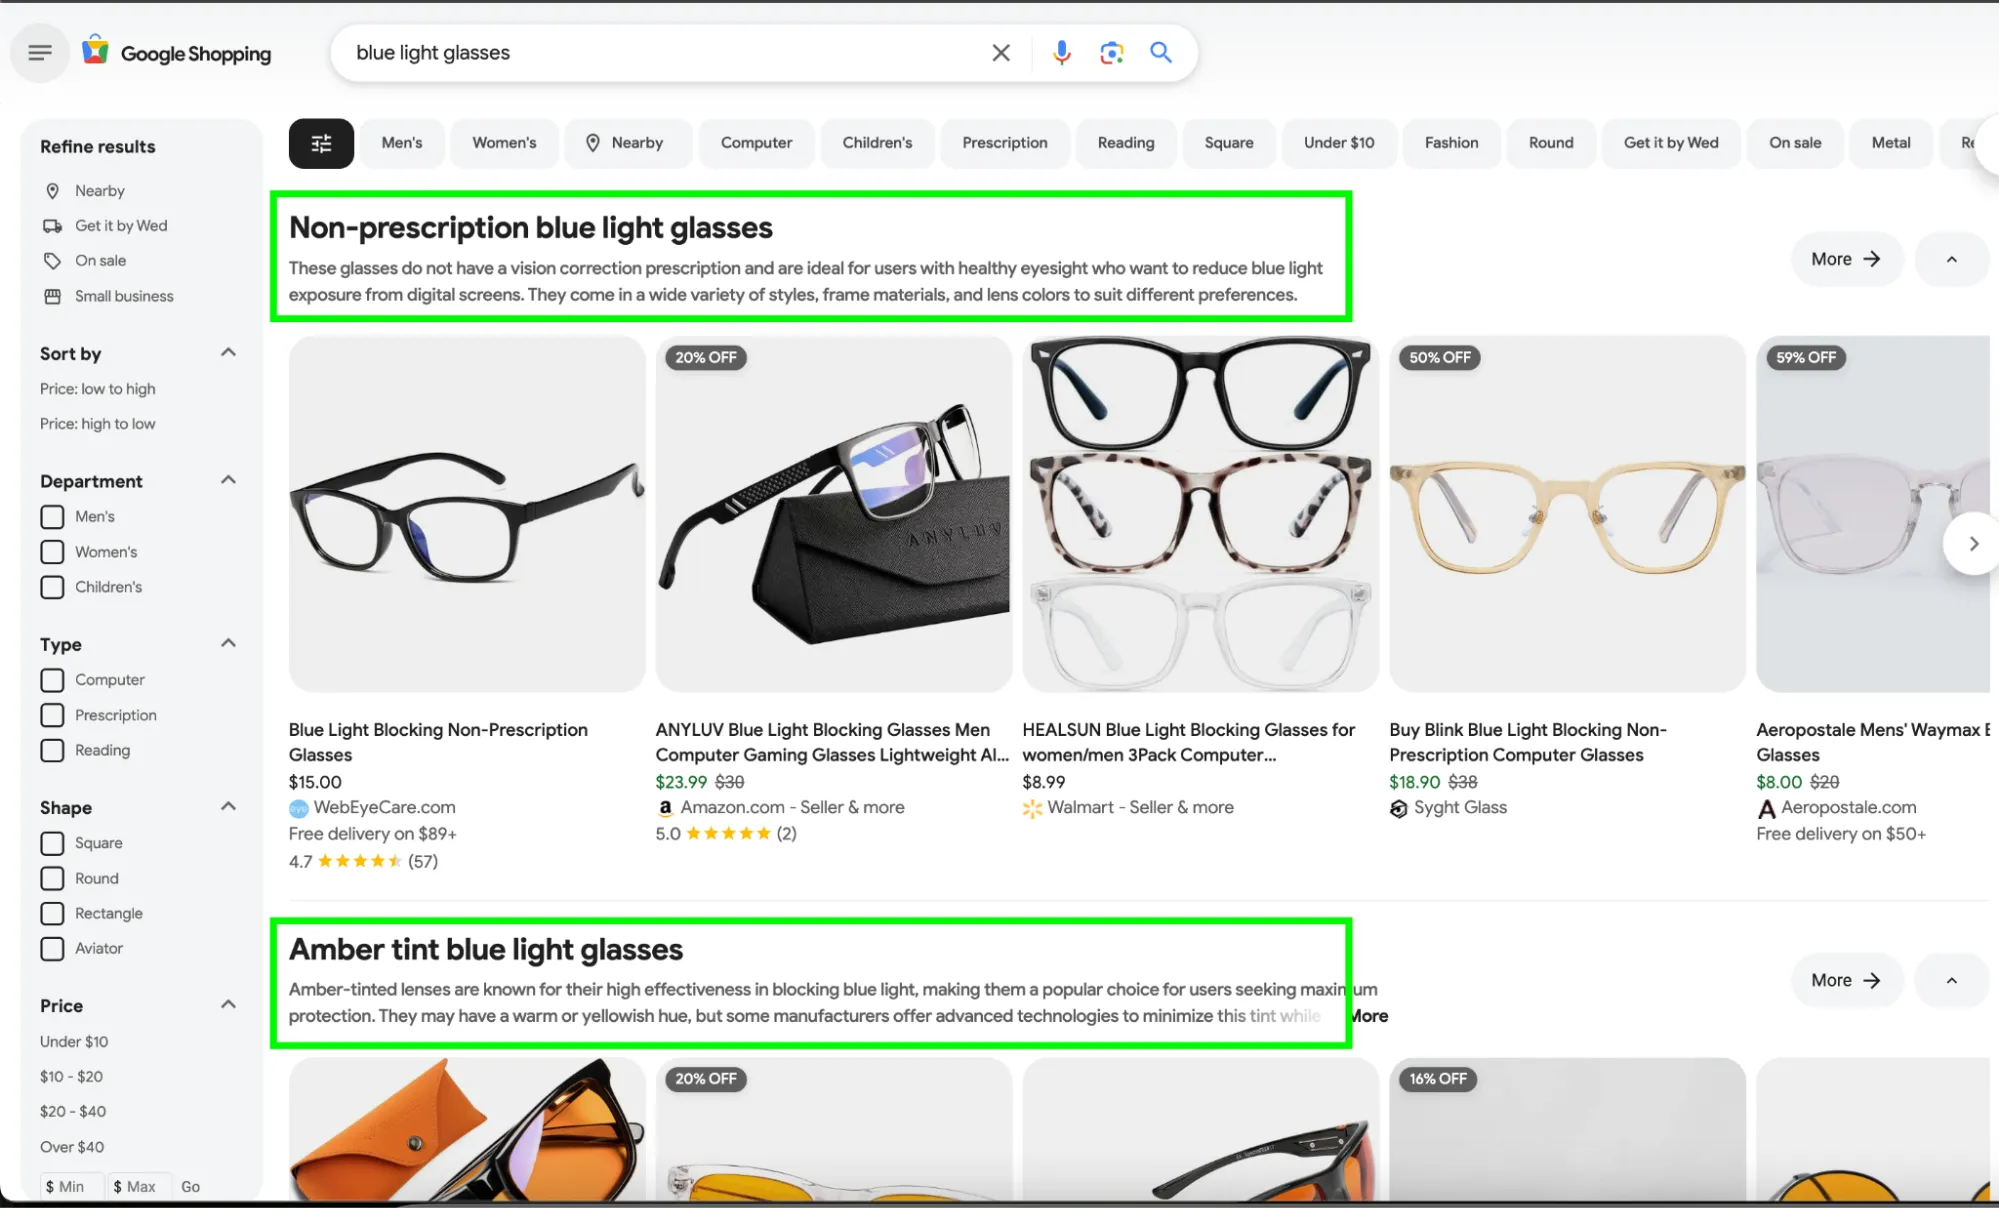Enable the Computer type checkbox
1999x1209 pixels.
pyautogui.click(x=52, y=680)
